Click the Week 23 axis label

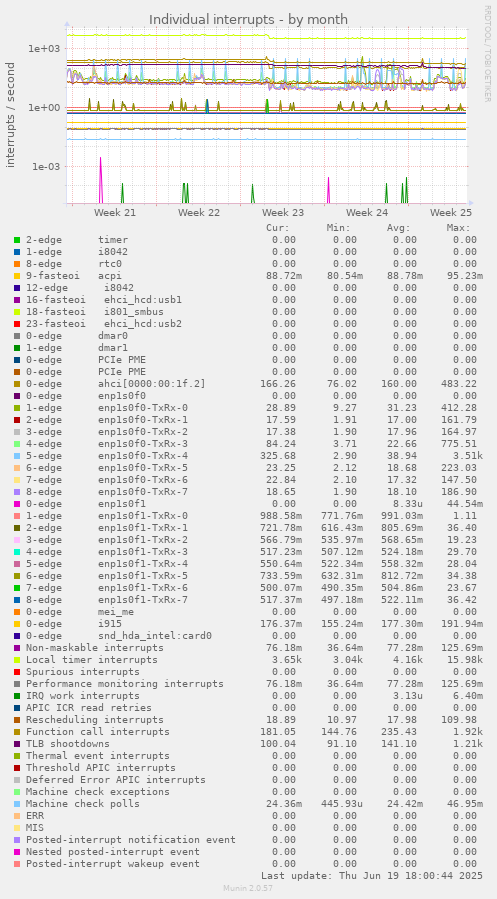click(283, 213)
